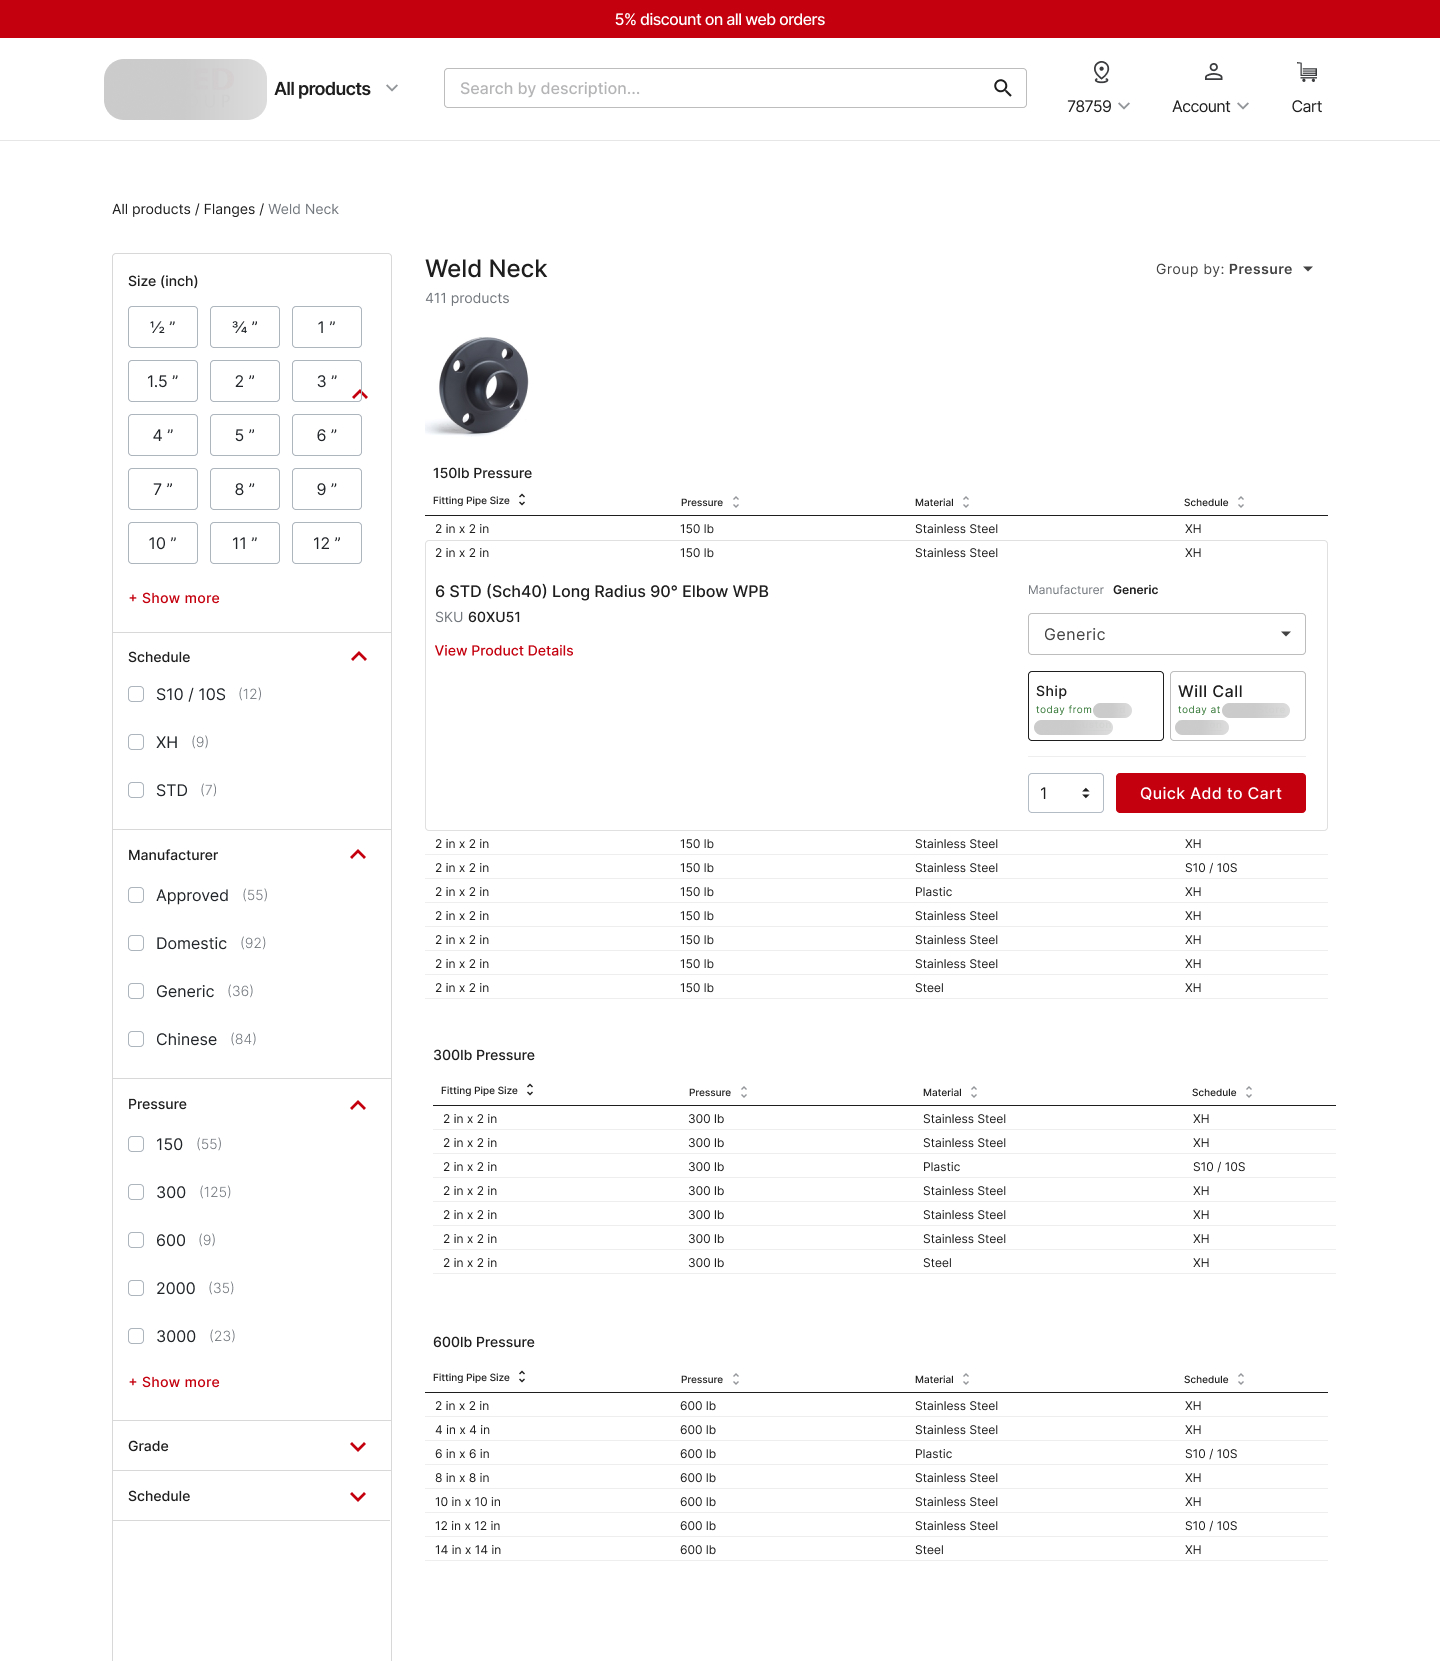This screenshot has height=1661, width=1440.
Task: Collapse the Manufacturer filter section
Action: (358, 855)
